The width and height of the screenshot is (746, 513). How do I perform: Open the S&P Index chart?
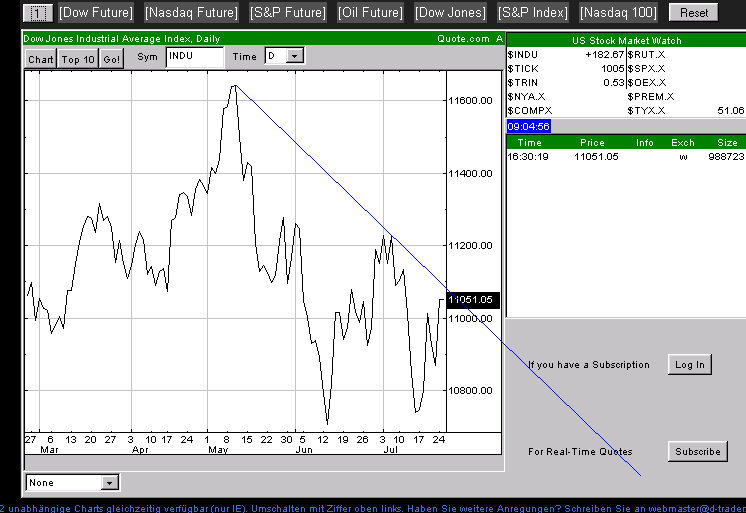point(532,13)
